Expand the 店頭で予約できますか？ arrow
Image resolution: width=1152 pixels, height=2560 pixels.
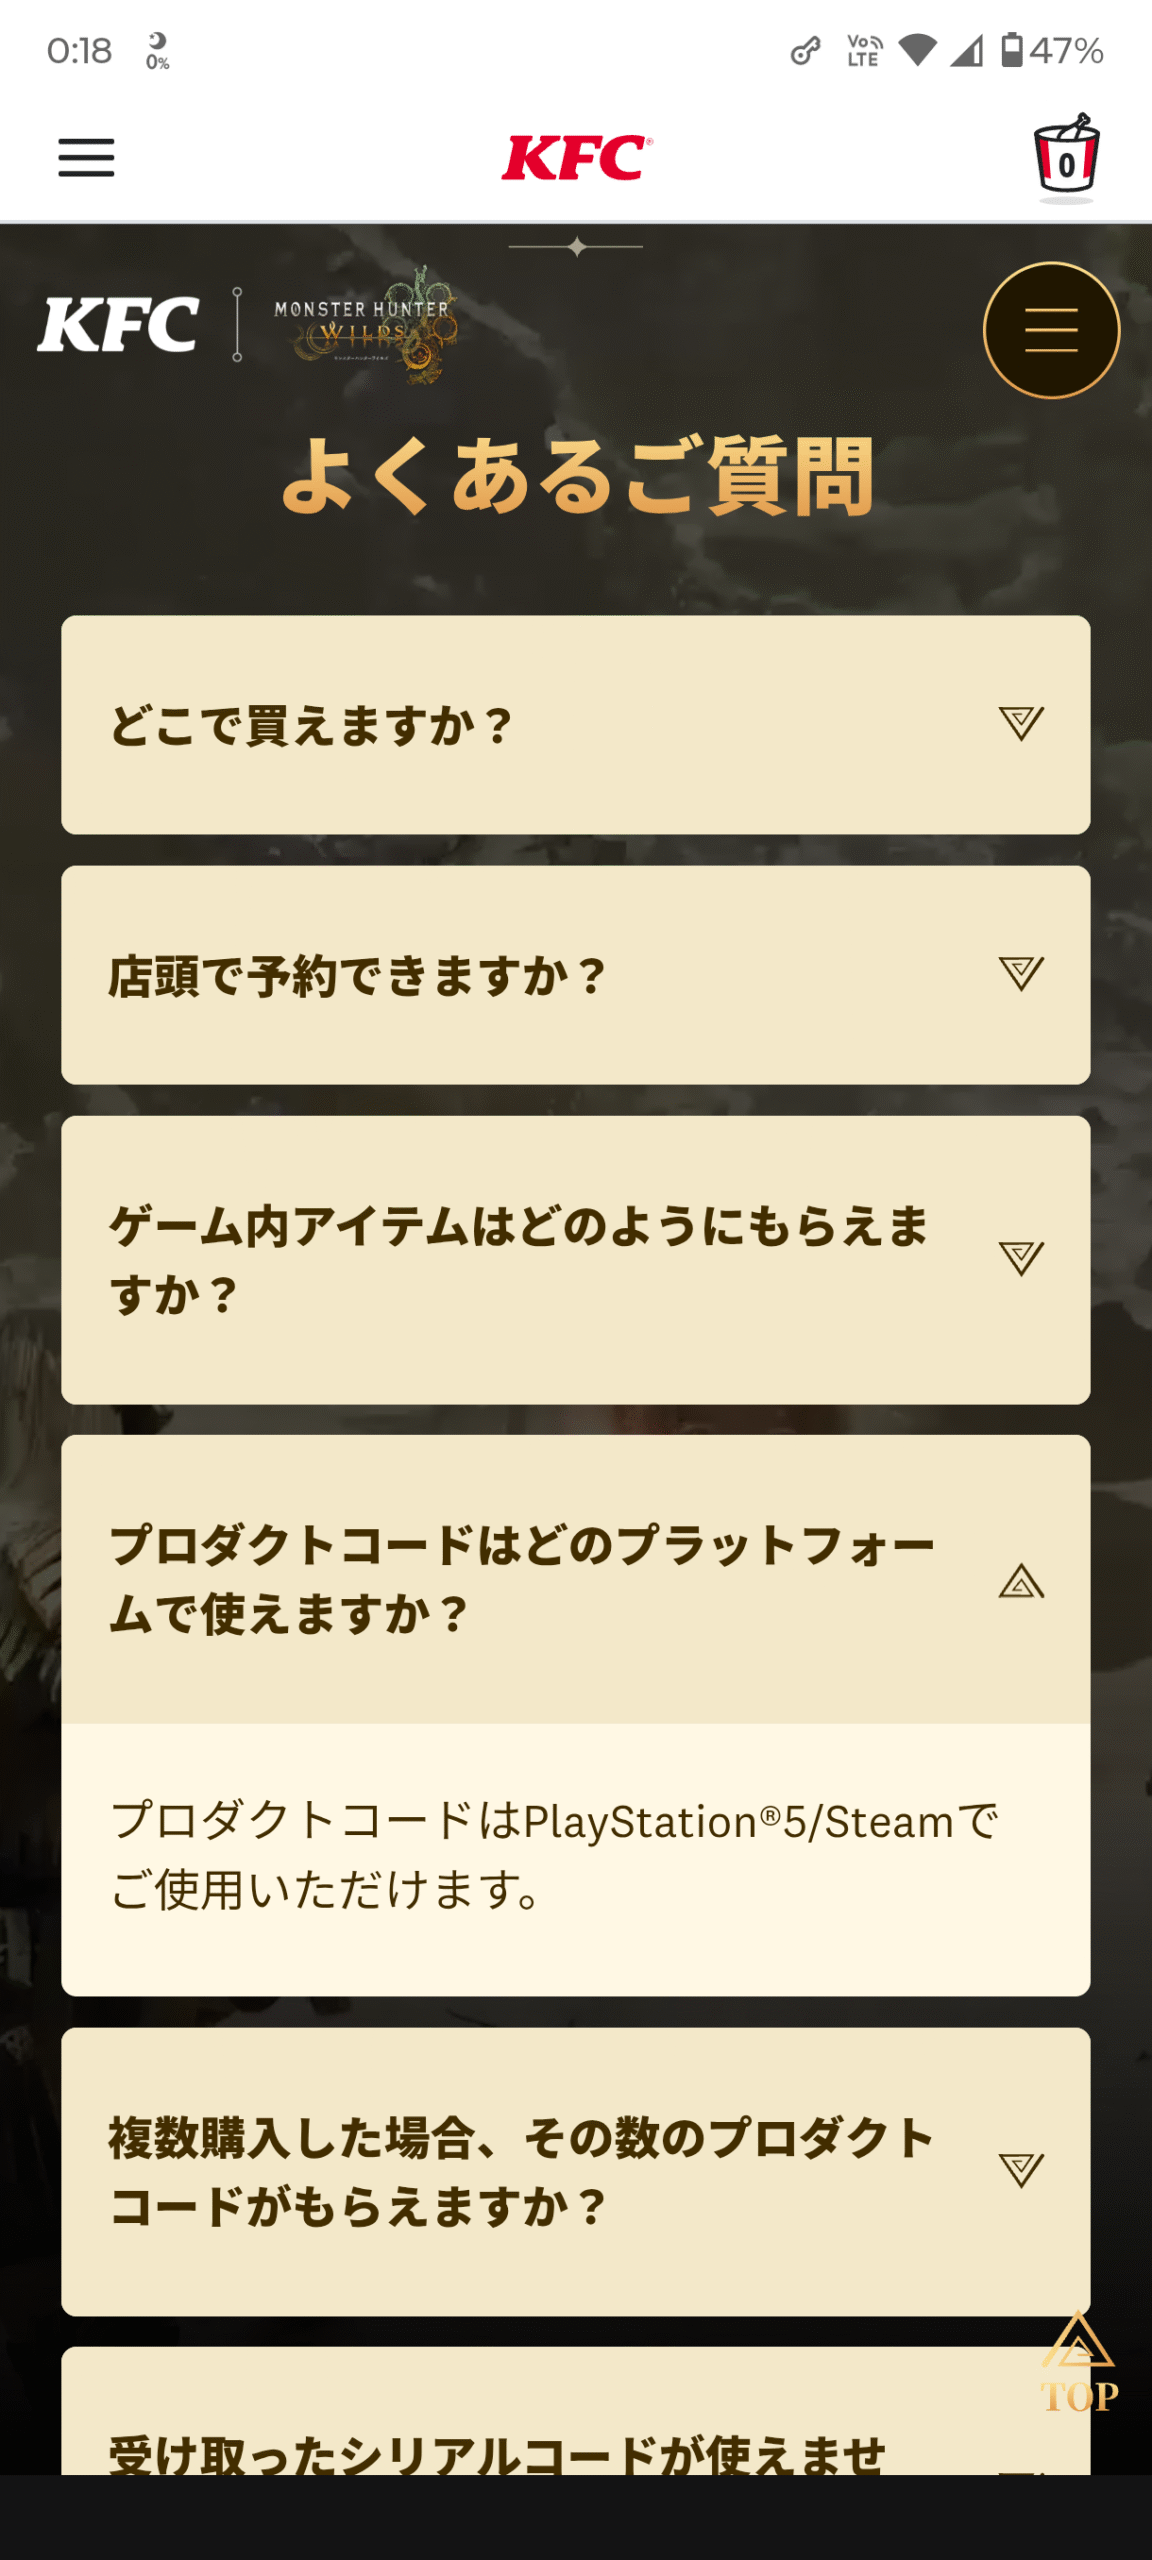point(1021,973)
